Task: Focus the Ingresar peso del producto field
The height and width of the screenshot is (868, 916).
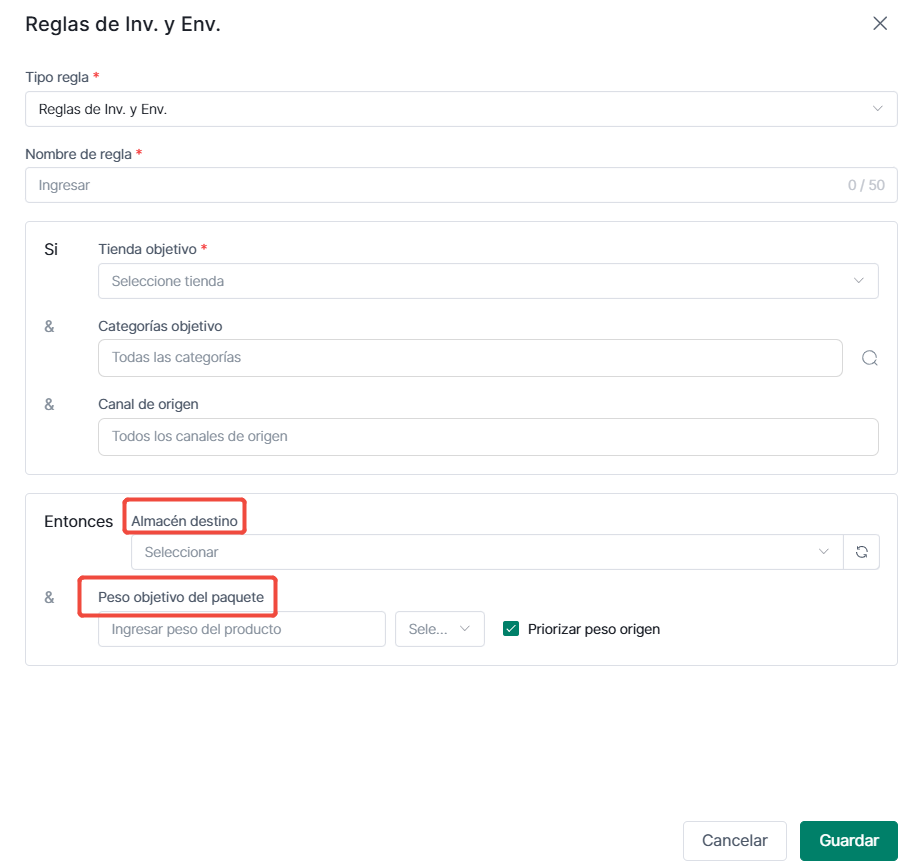Action: [x=242, y=629]
